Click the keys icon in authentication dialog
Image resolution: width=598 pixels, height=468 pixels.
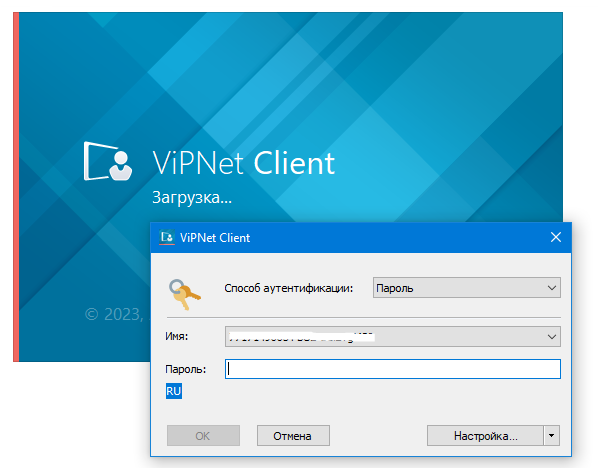pos(185,294)
